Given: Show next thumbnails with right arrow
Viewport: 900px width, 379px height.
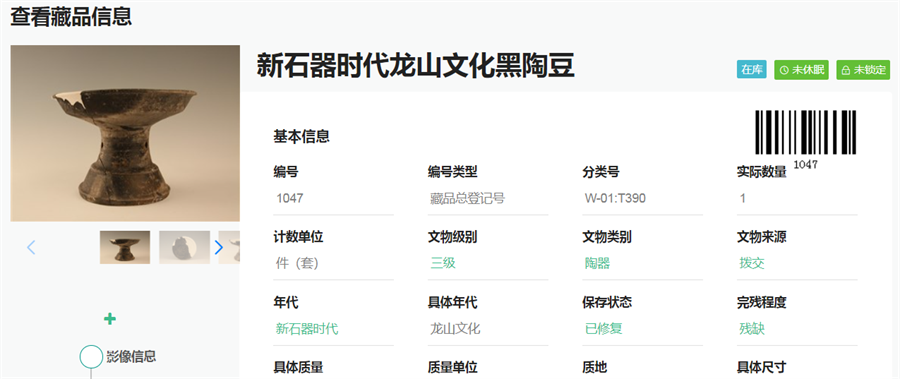Looking at the screenshot, I should point(218,247).
